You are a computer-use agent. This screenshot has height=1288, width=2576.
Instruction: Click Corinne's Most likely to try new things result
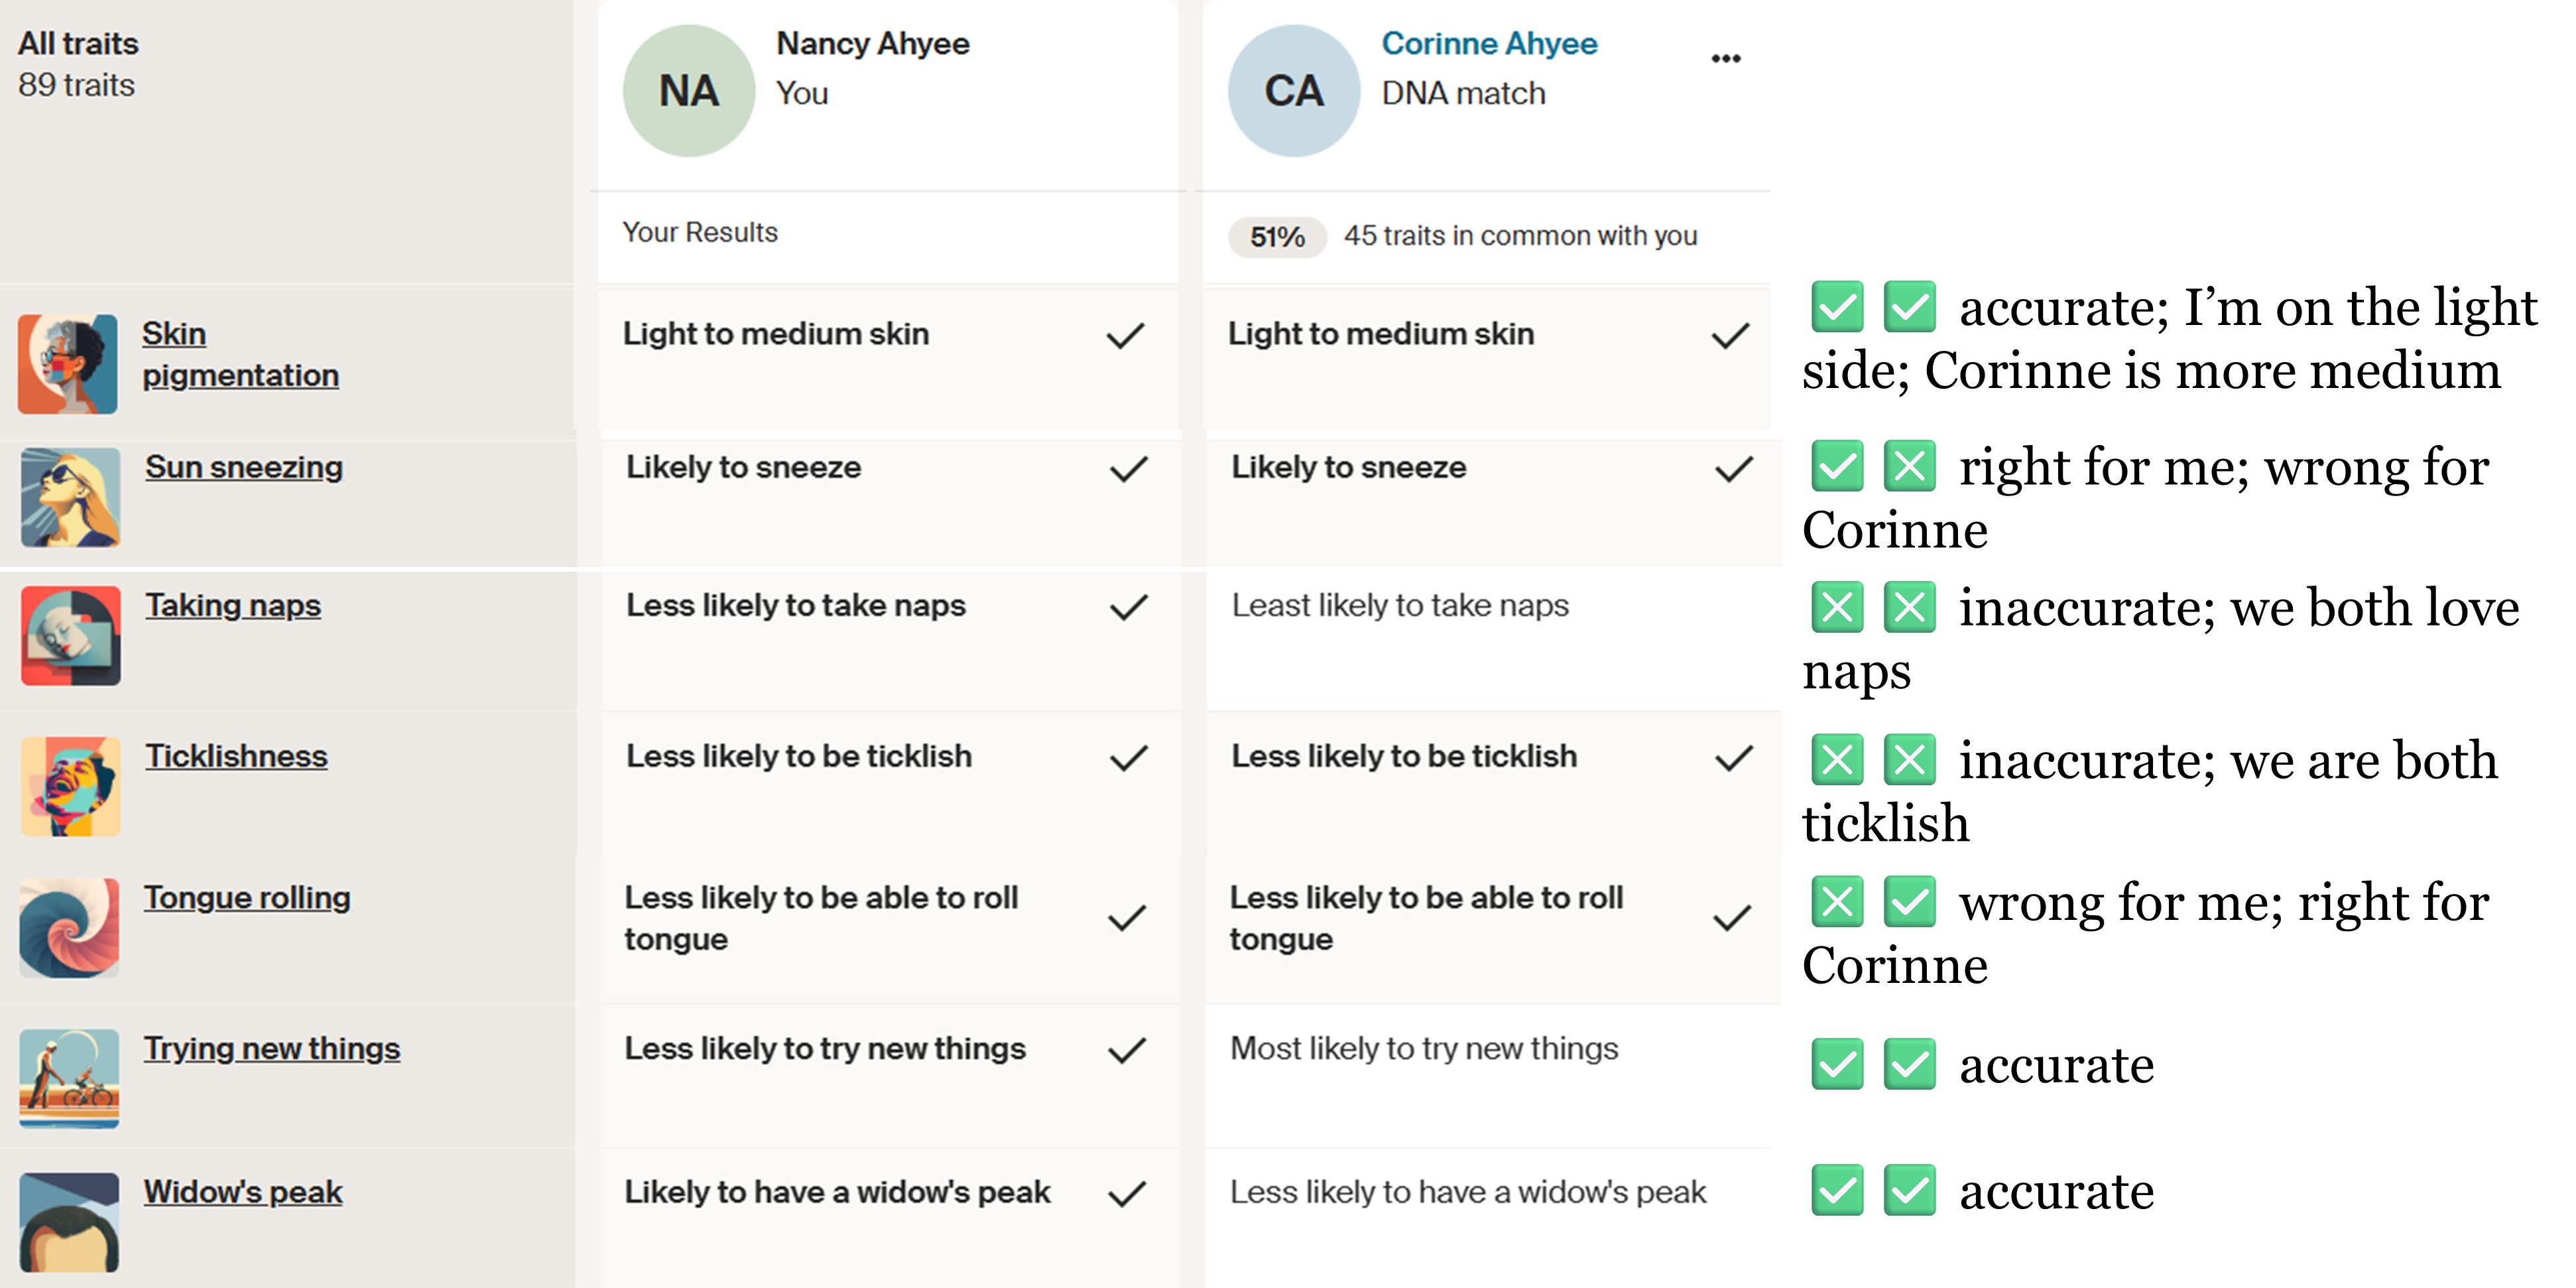click(x=1423, y=1048)
